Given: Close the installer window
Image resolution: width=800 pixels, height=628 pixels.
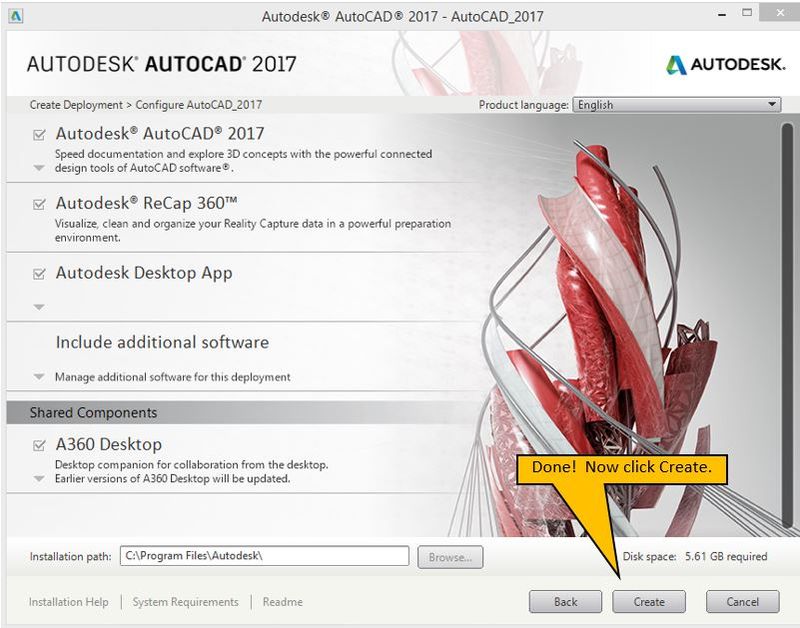Looking at the screenshot, I should (780, 13).
